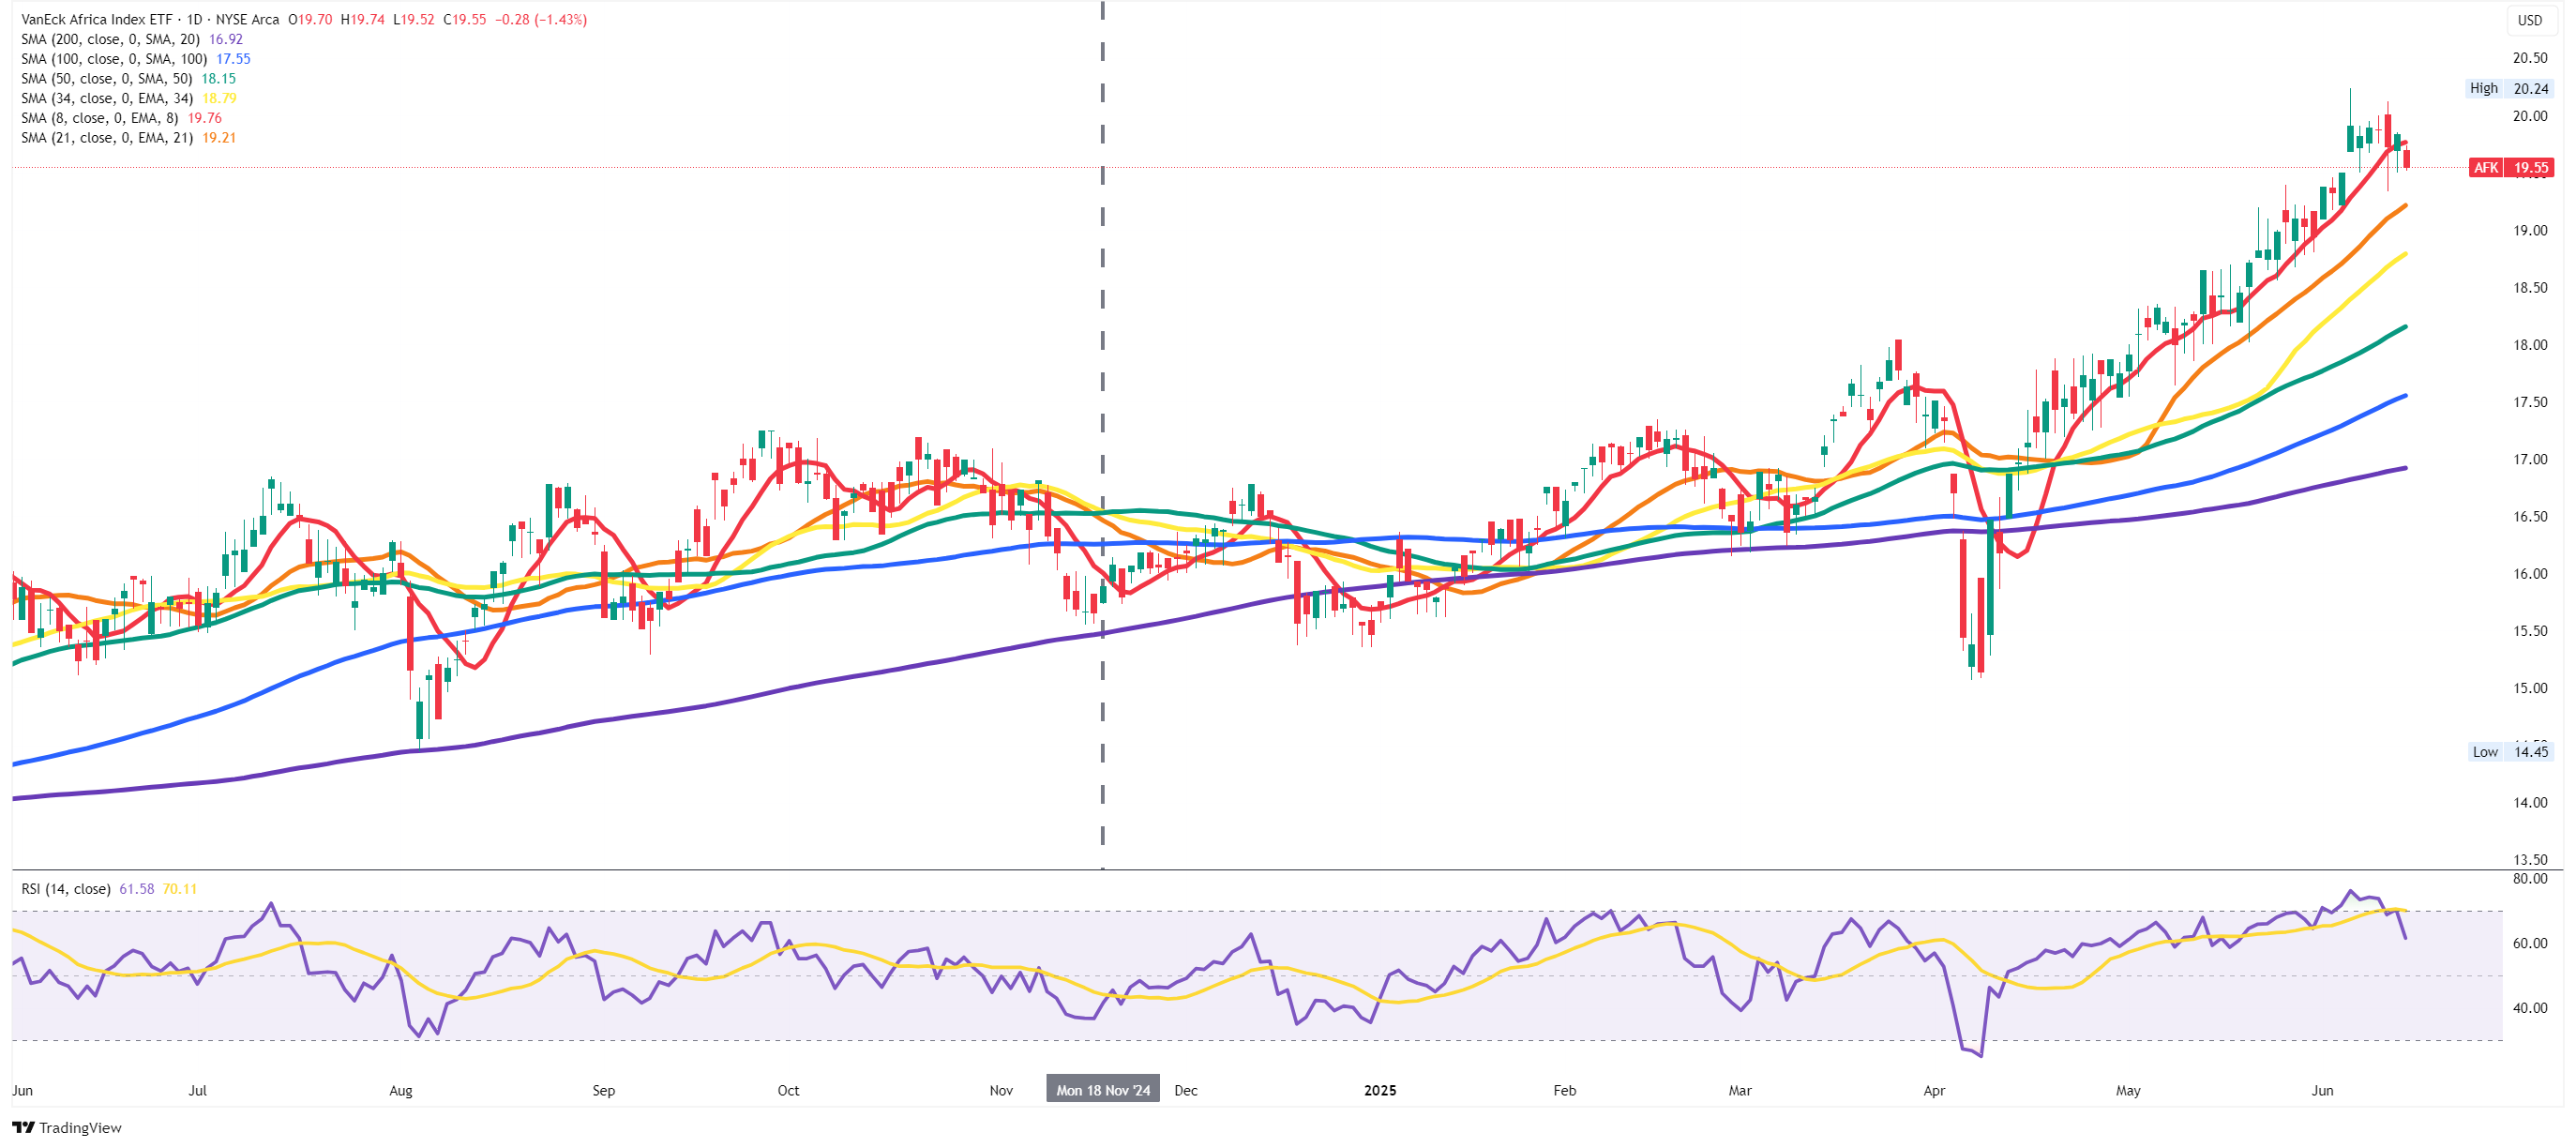This screenshot has width=2576, height=1148.
Task: Click the VanEck Africa Index ETF title
Action: [x=96, y=20]
